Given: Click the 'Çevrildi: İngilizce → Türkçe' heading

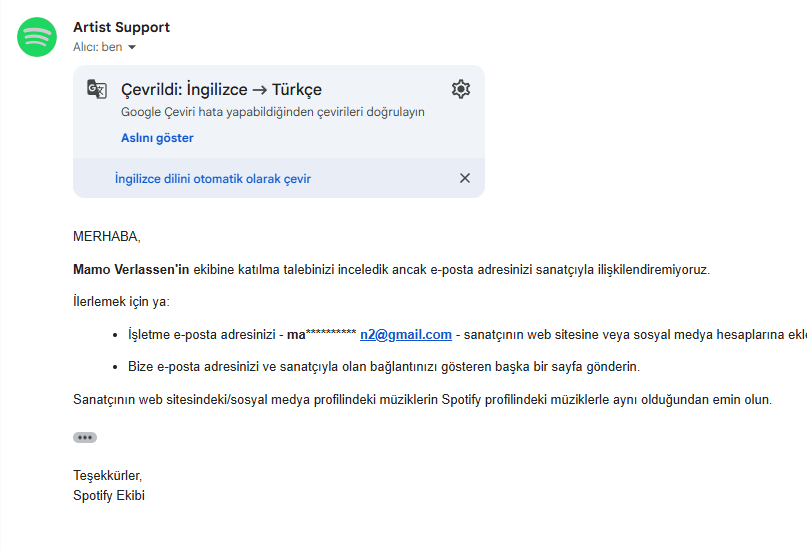Looking at the screenshot, I should tap(221, 90).
